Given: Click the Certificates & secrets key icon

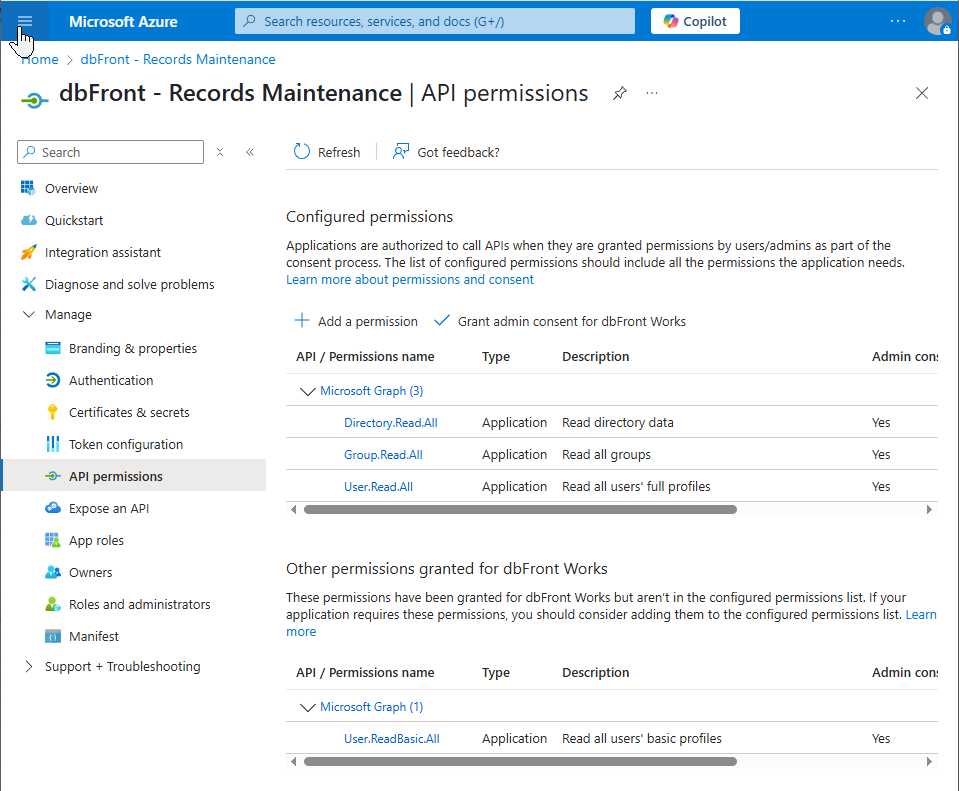Looking at the screenshot, I should pos(53,412).
